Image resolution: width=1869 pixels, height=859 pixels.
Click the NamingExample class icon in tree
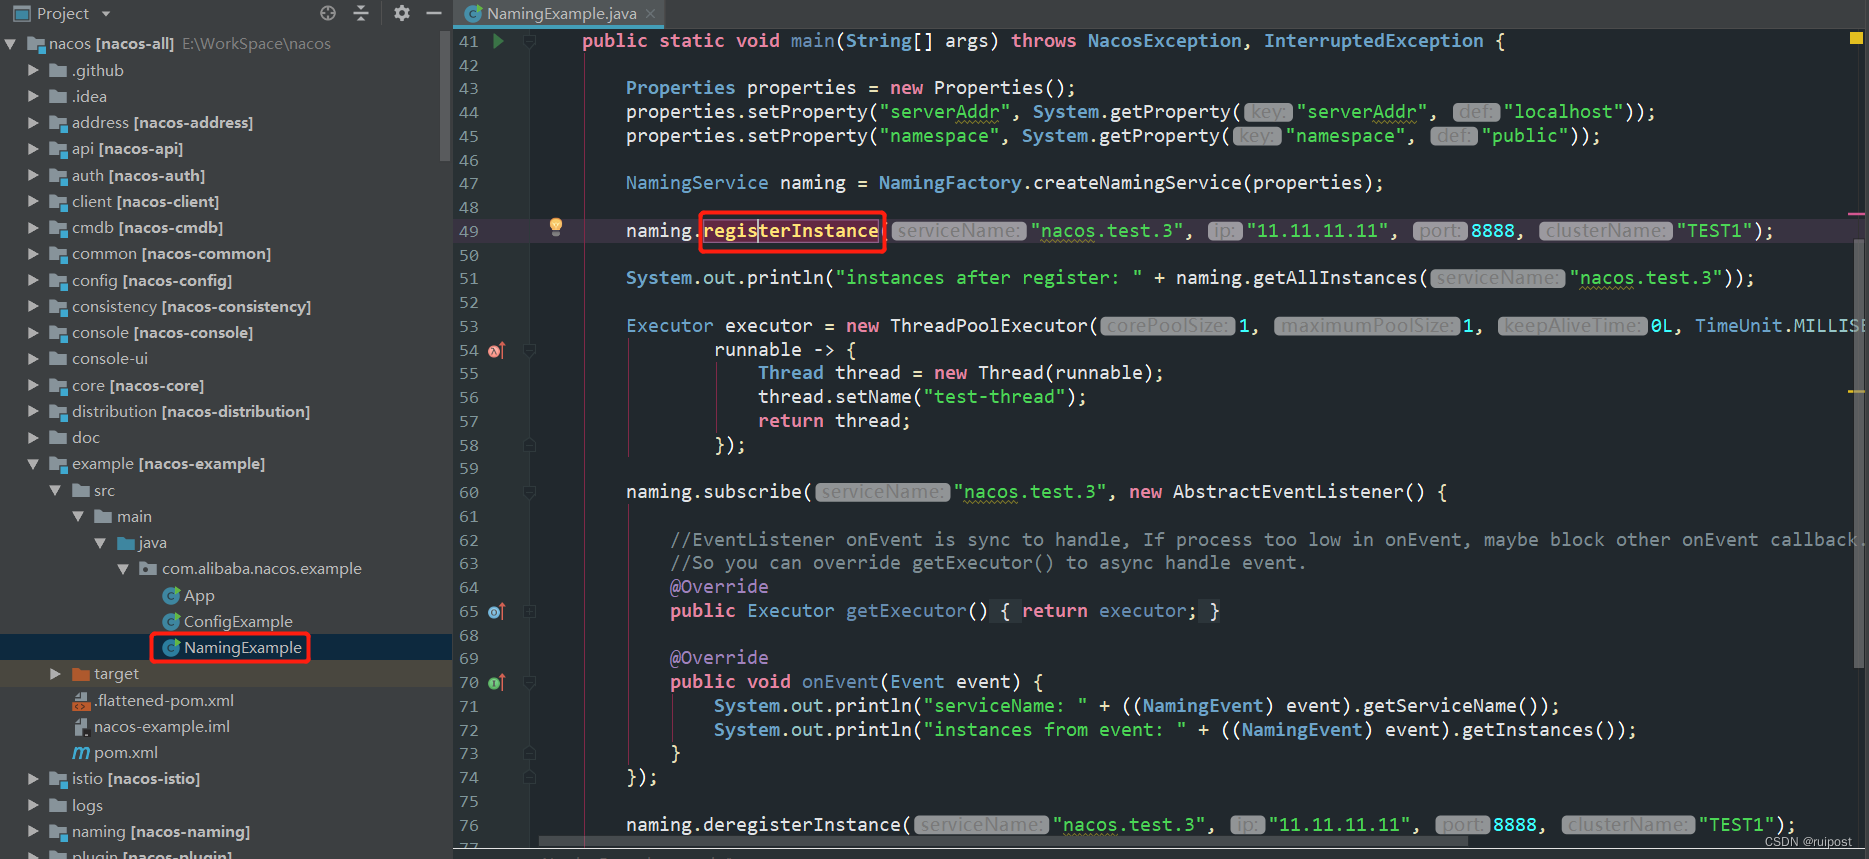point(171,647)
